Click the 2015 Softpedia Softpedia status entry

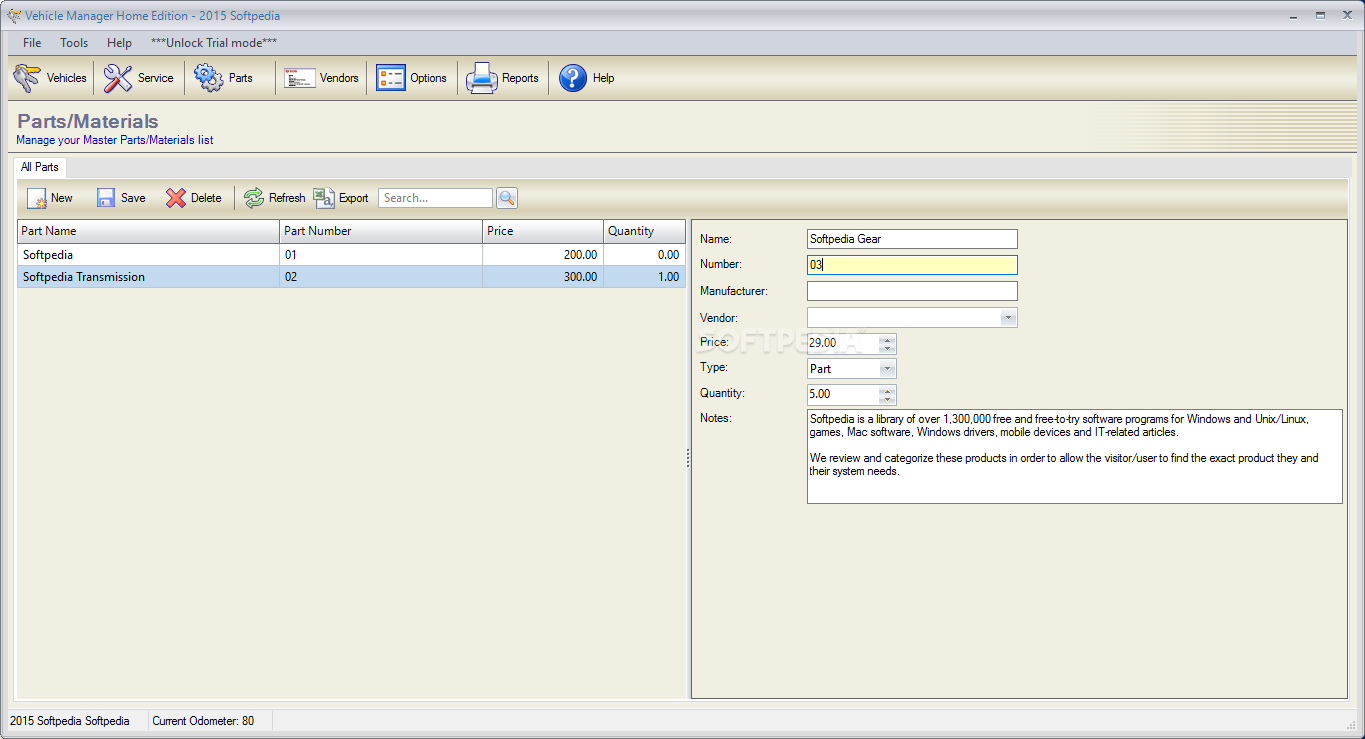69,721
